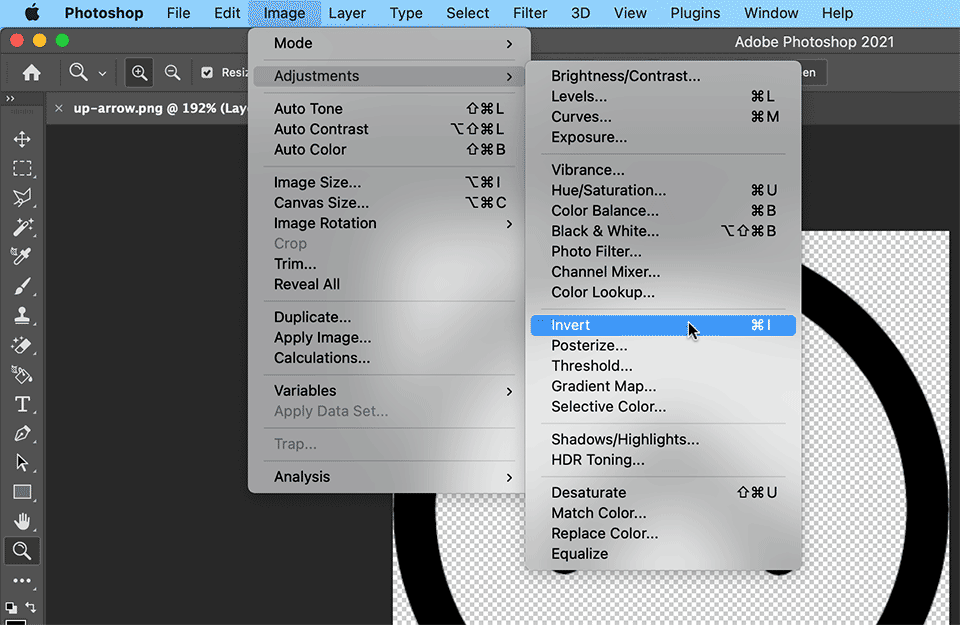The width and height of the screenshot is (960, 625).
Task: Choose Auto Contrast
Action: [389, 129]
